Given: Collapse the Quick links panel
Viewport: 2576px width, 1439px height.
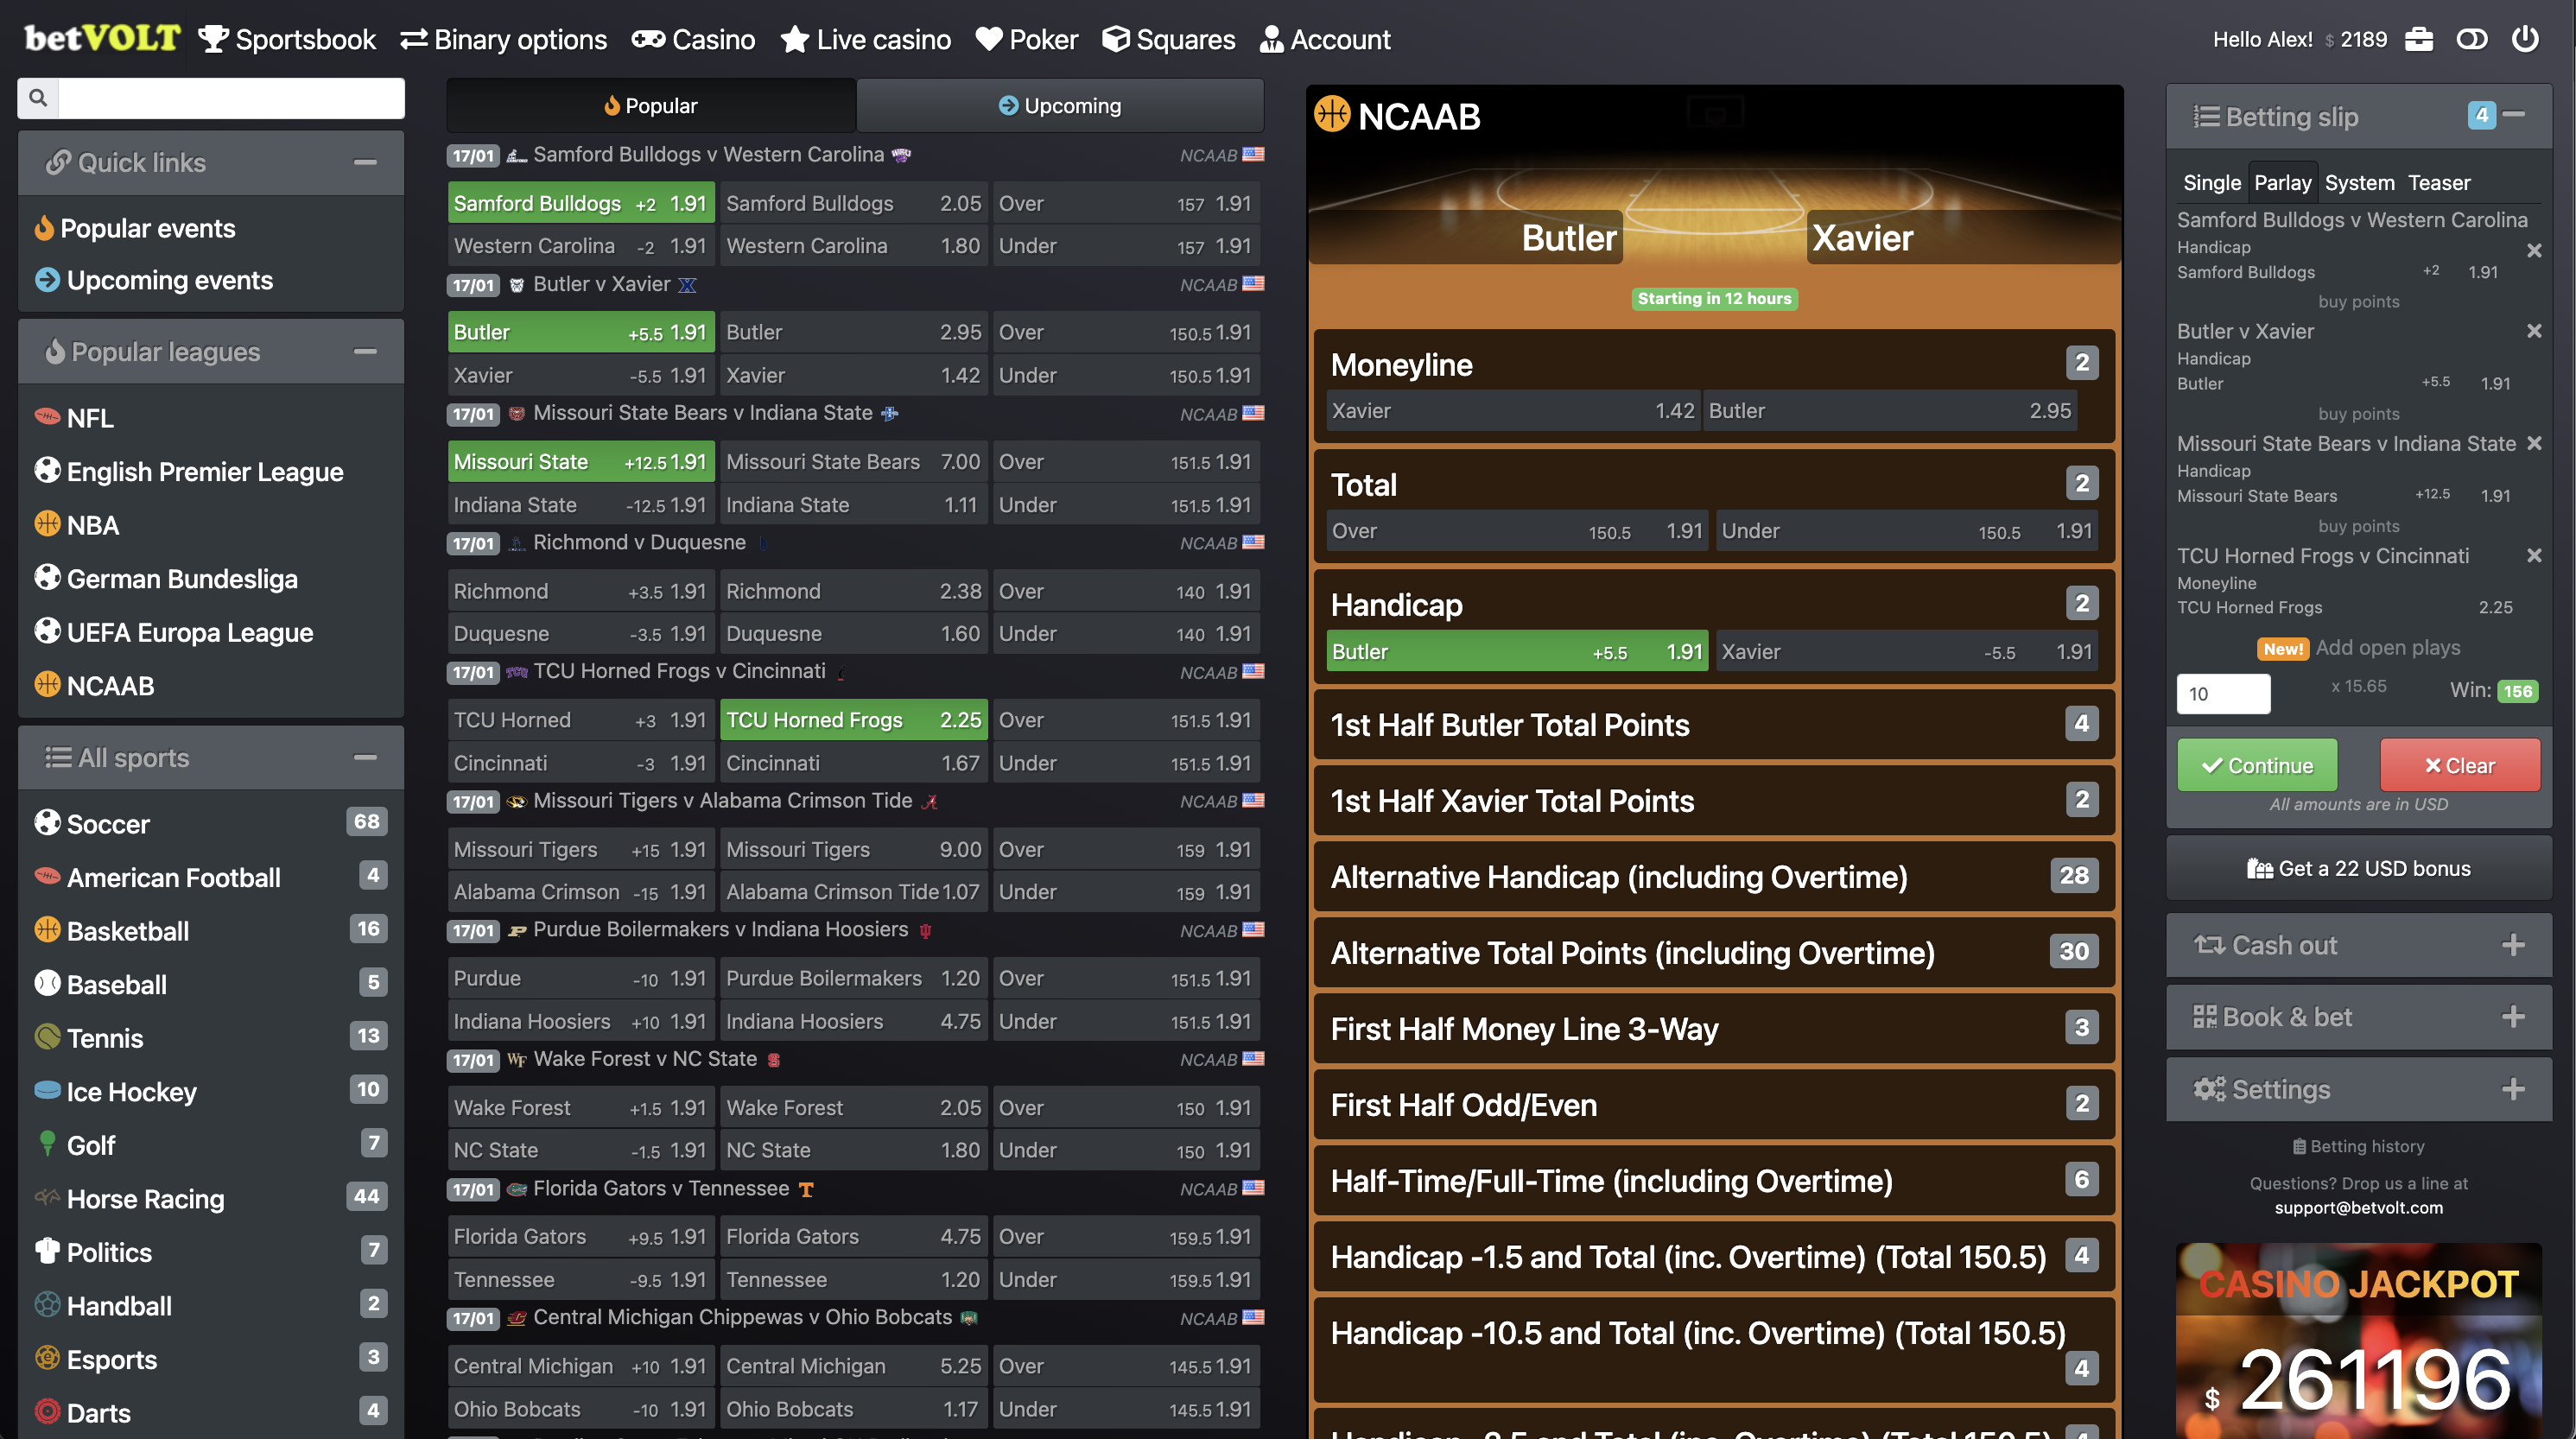Looking at the screenshot, I should tap(366, 162).
